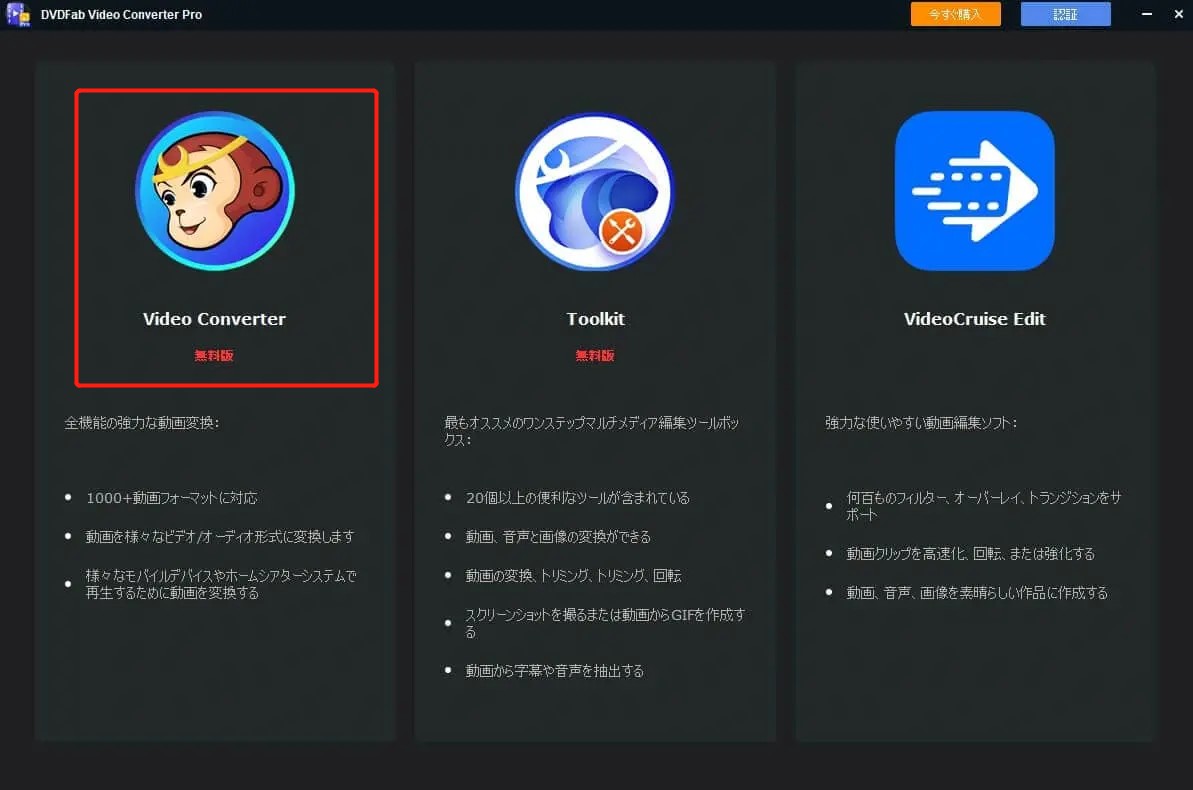Viewport: 1193px width, 790px height.
Task: Click the スクリーンショットを撮る GIF bullet
Action: coord(606,623)
